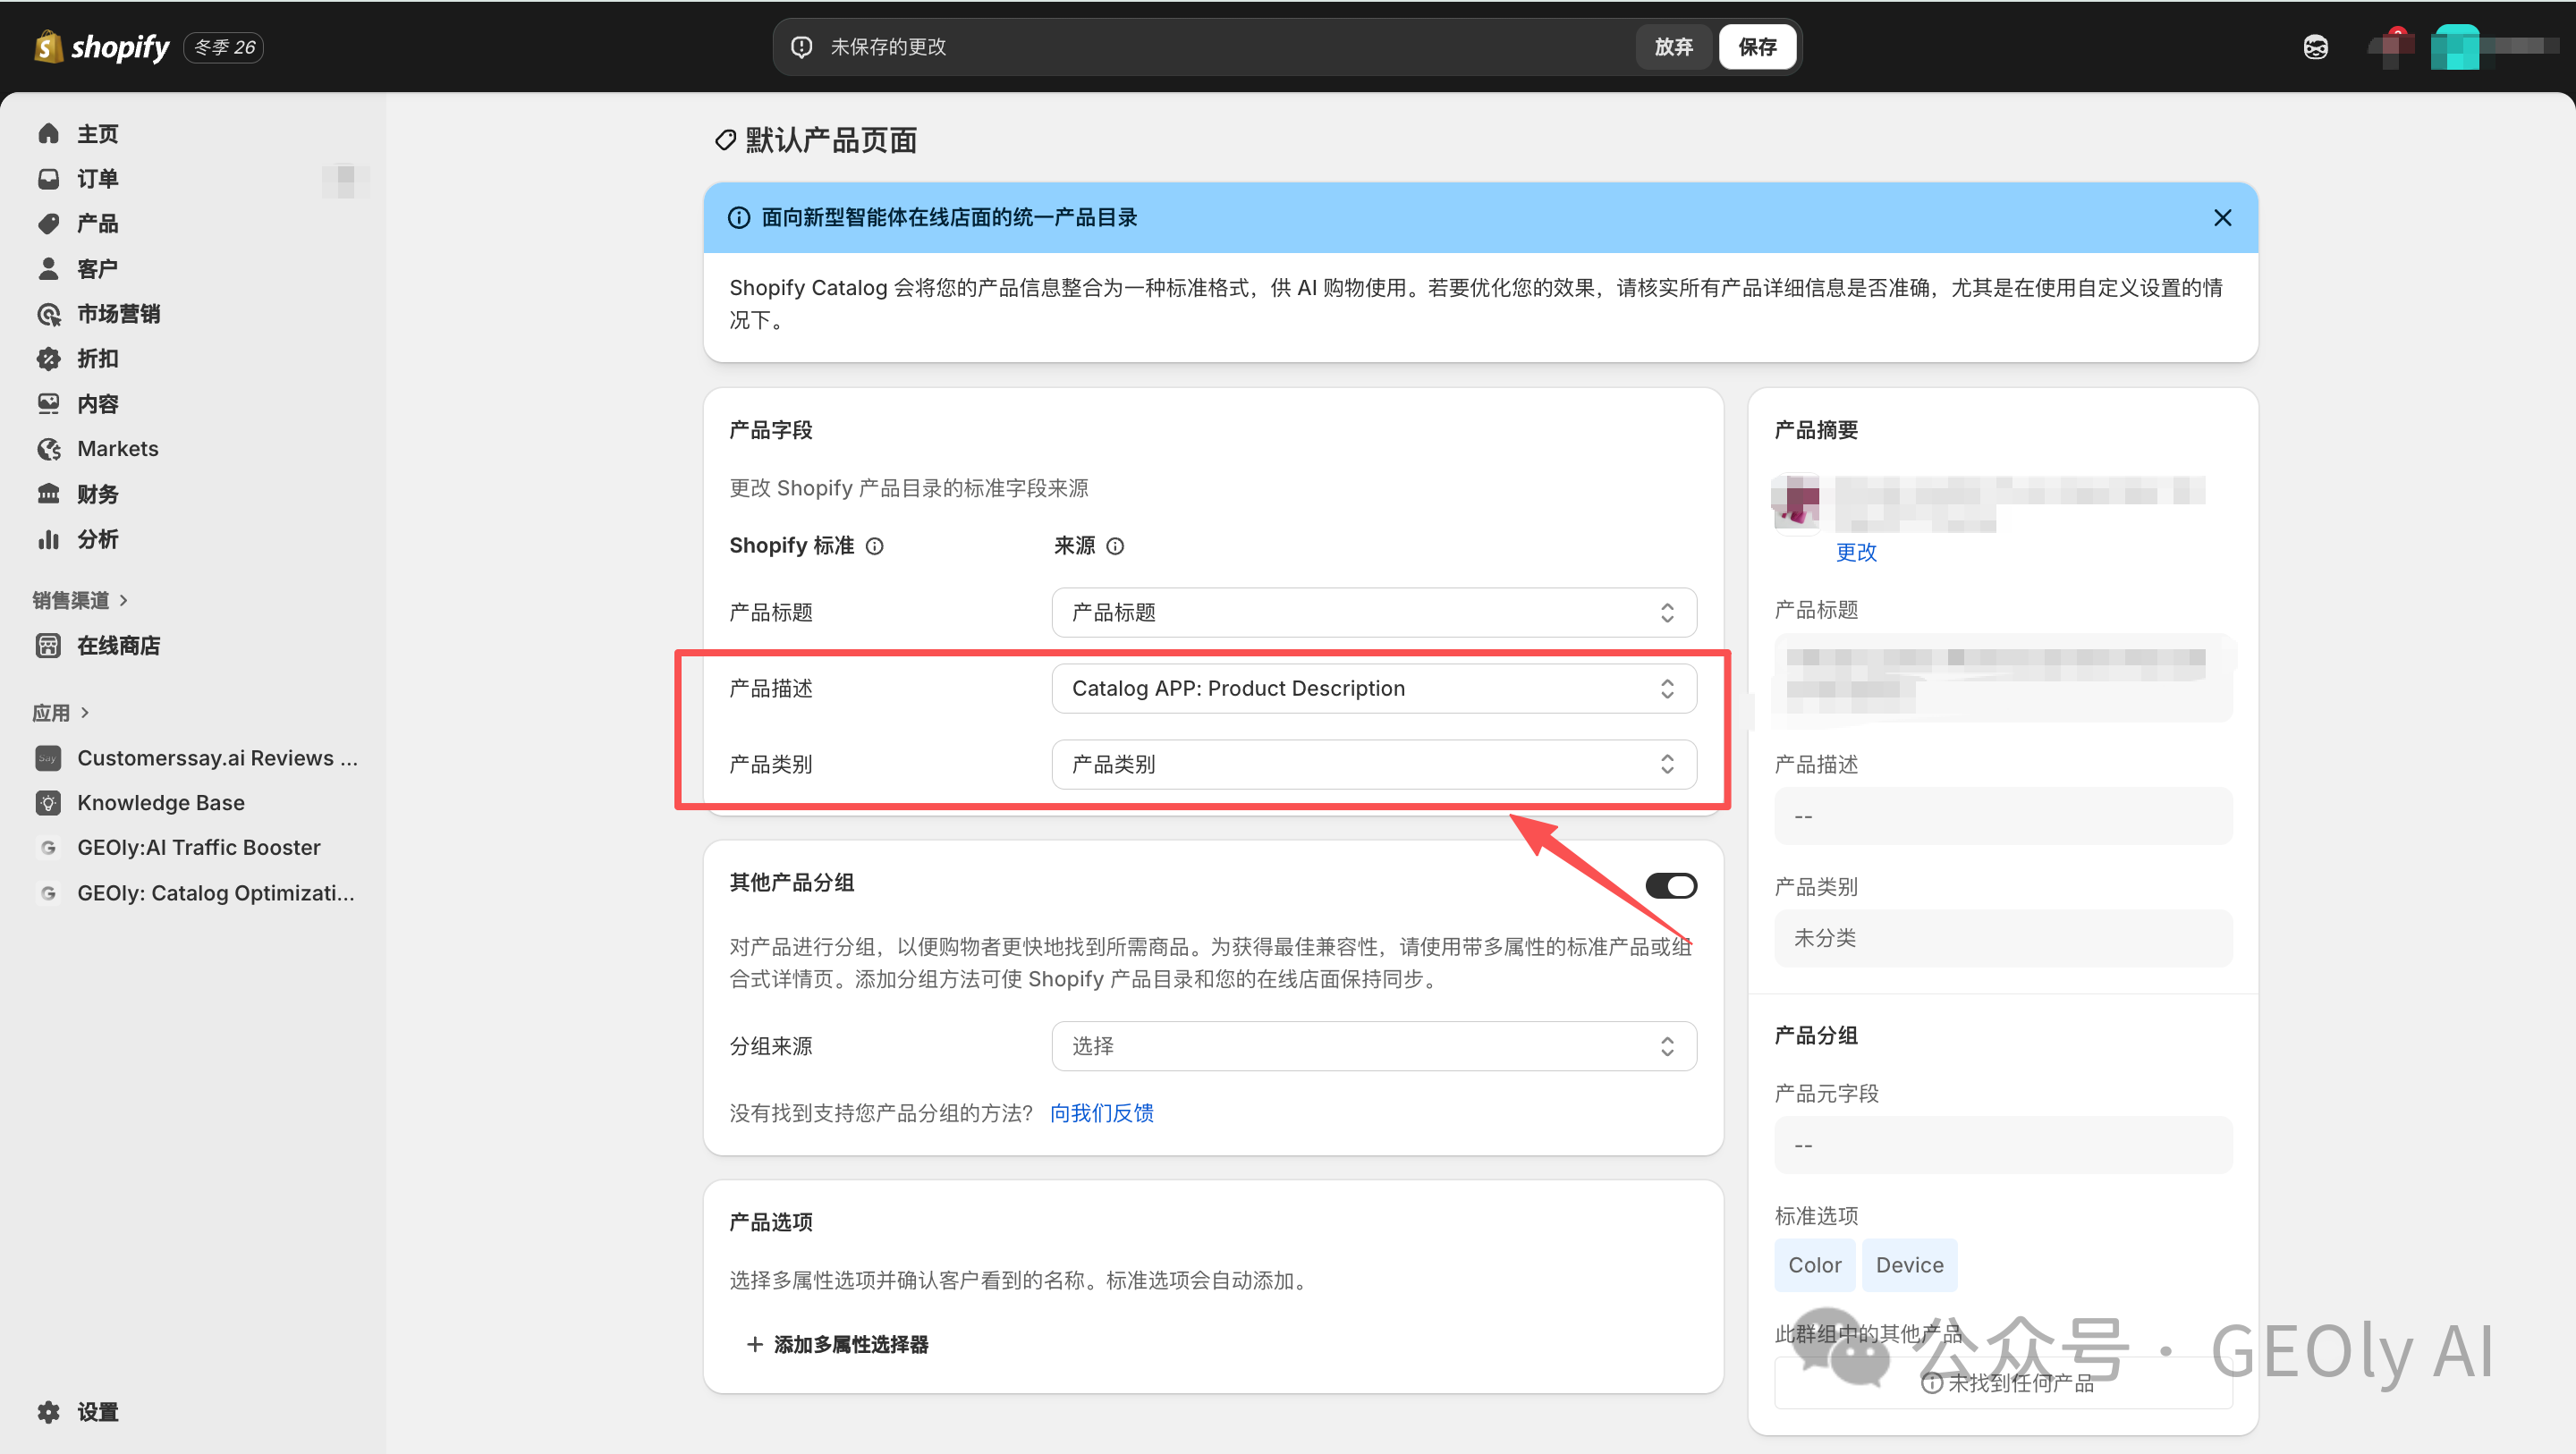Open the 在线商店 storefront icon

48,646
